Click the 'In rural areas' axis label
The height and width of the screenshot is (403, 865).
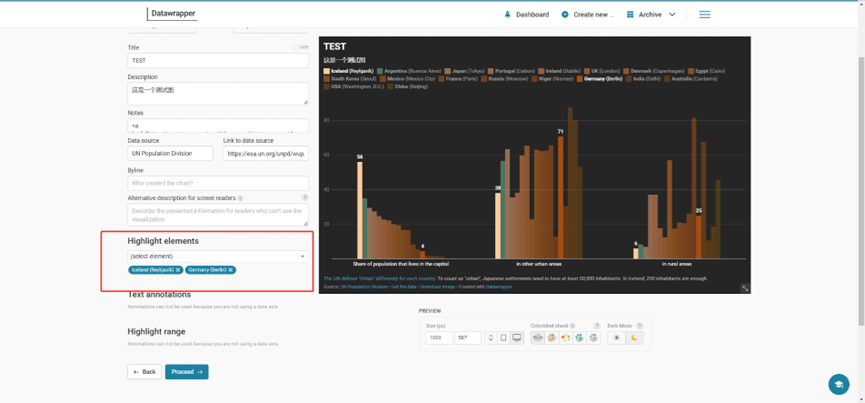[x=676, y=264]
